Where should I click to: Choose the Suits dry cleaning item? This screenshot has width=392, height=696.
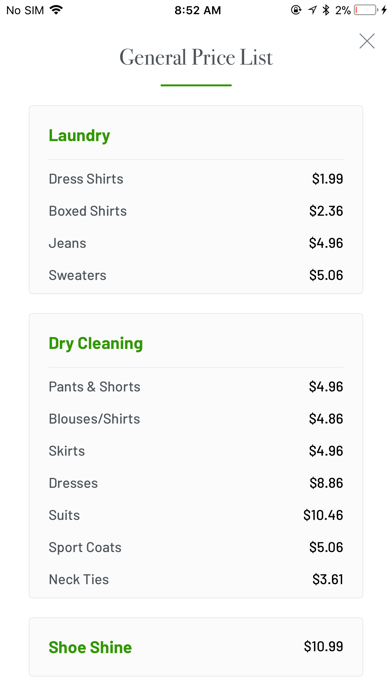[64, 515]
